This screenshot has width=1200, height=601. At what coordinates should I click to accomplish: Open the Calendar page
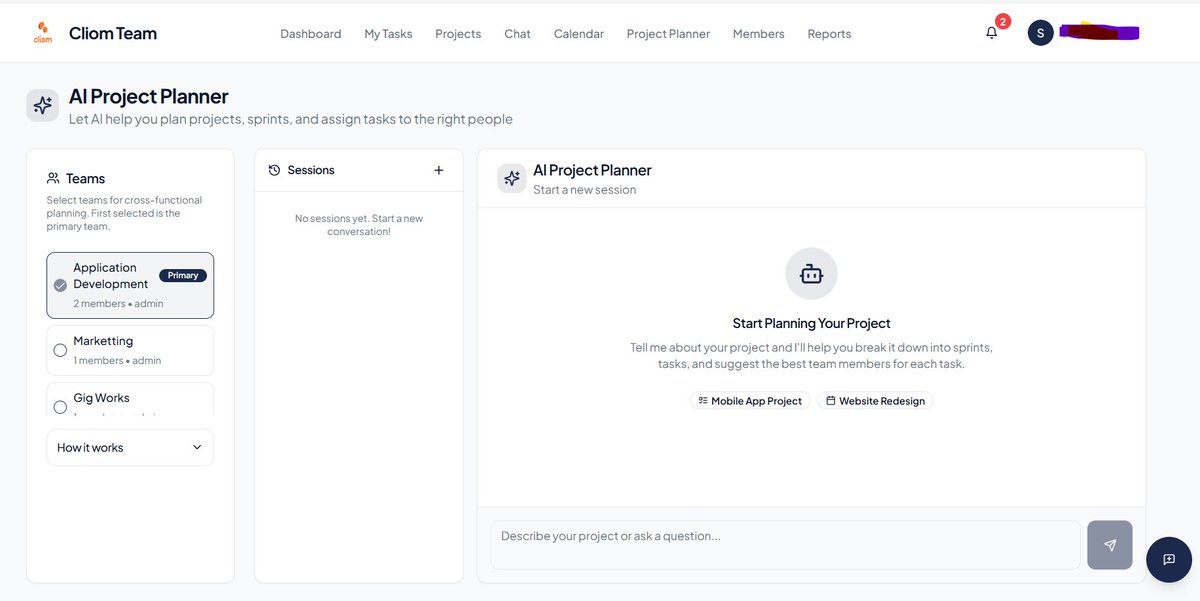579,33
